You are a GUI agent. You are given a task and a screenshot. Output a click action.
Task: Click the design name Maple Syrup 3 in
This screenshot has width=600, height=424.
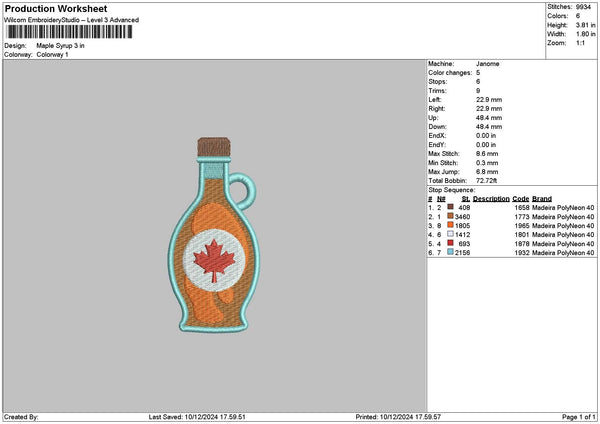[x=60, y=46]
